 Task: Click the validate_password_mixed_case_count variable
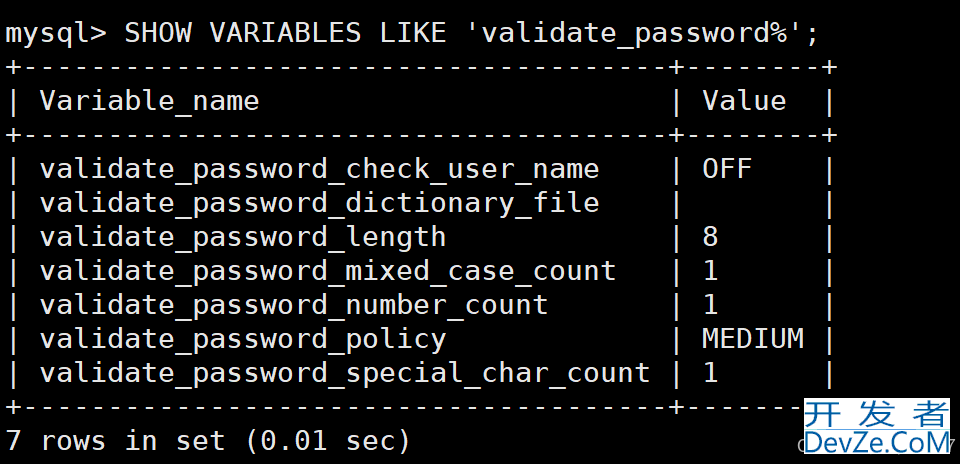click(328, 271)
